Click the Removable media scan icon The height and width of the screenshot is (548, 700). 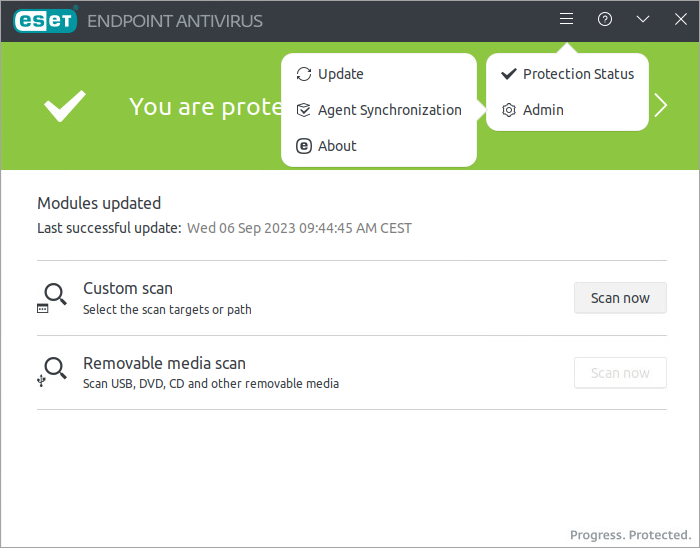pyautogui.click(x=53, y=372)
